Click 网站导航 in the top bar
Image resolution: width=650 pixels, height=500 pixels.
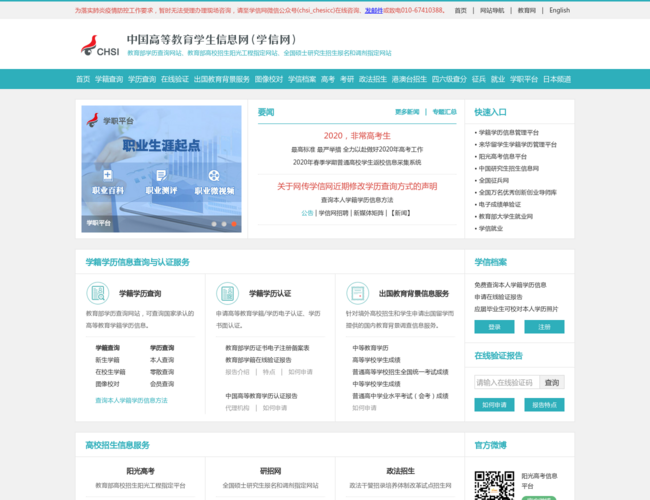click(492, 10)
